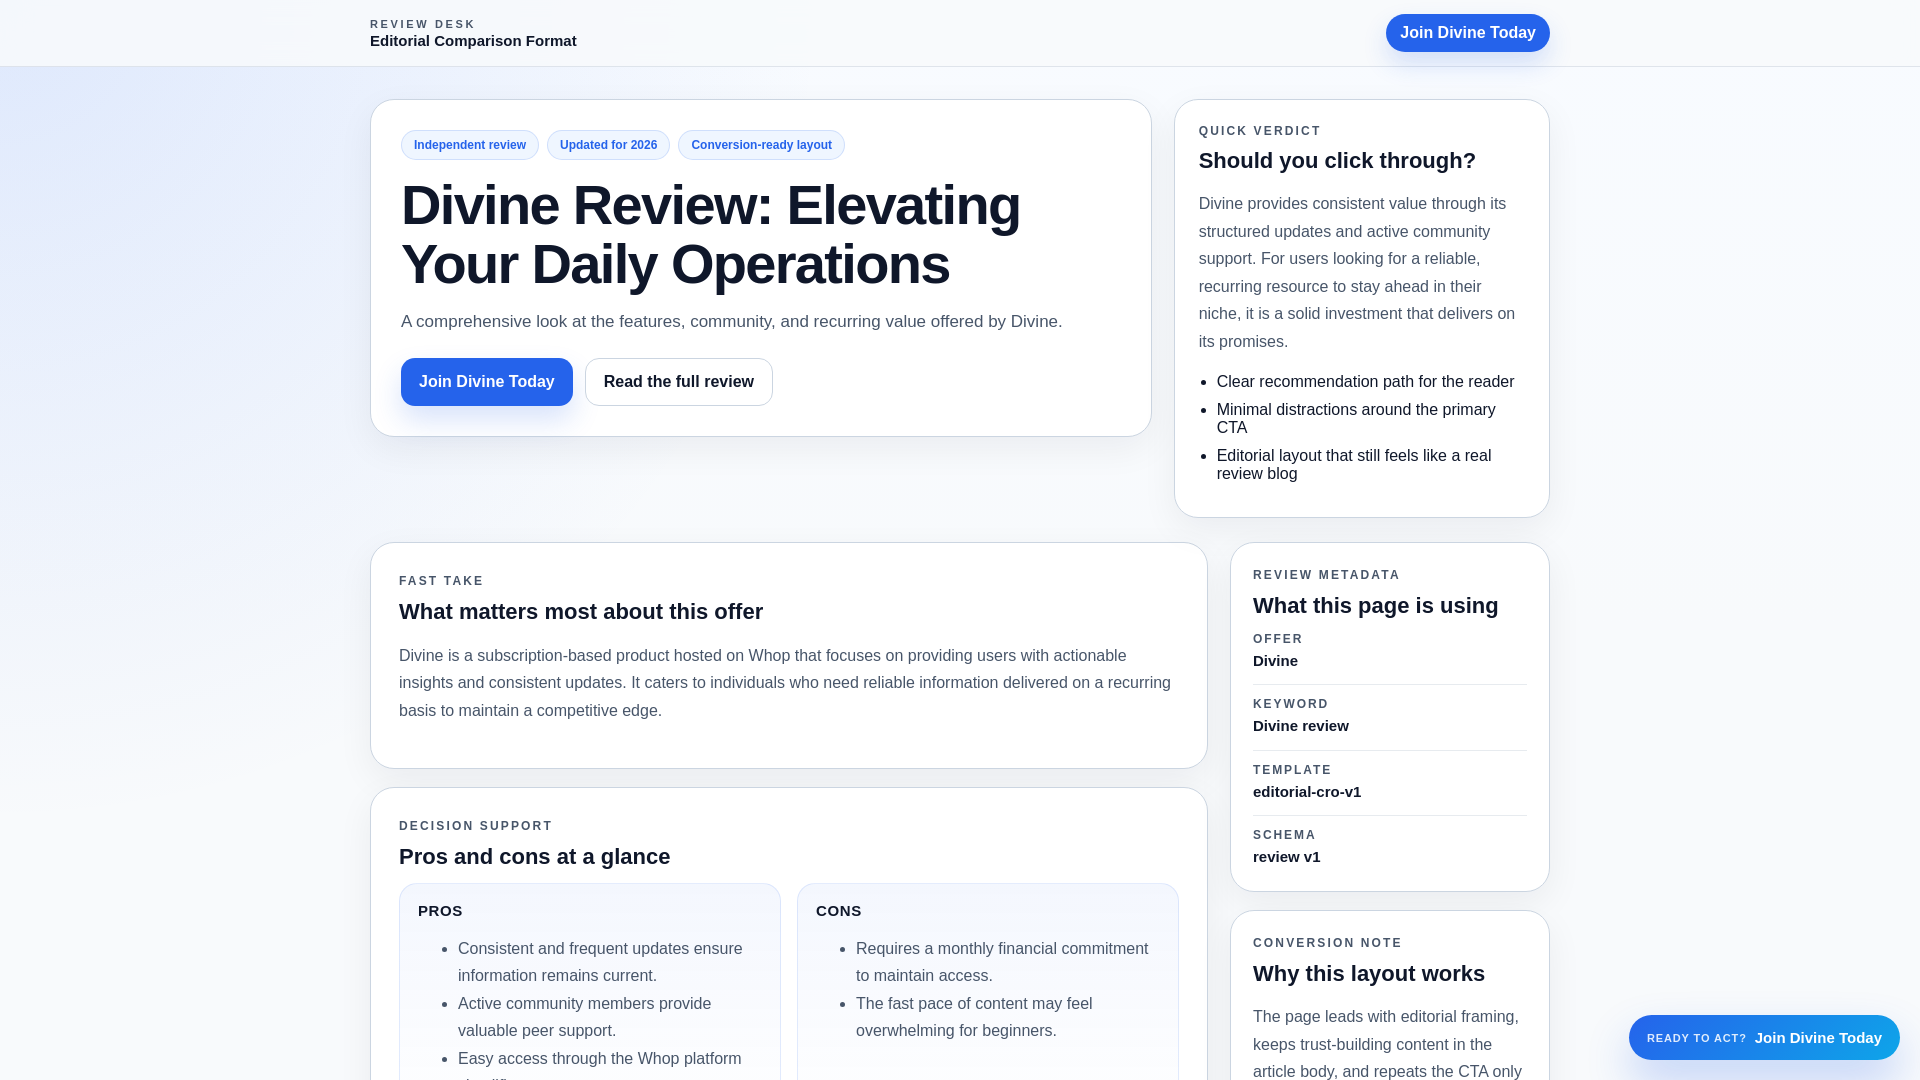Click the SCHEMA field label
The height and width of the screenshot is (1080, 1920).
(x=1284, y=835)
